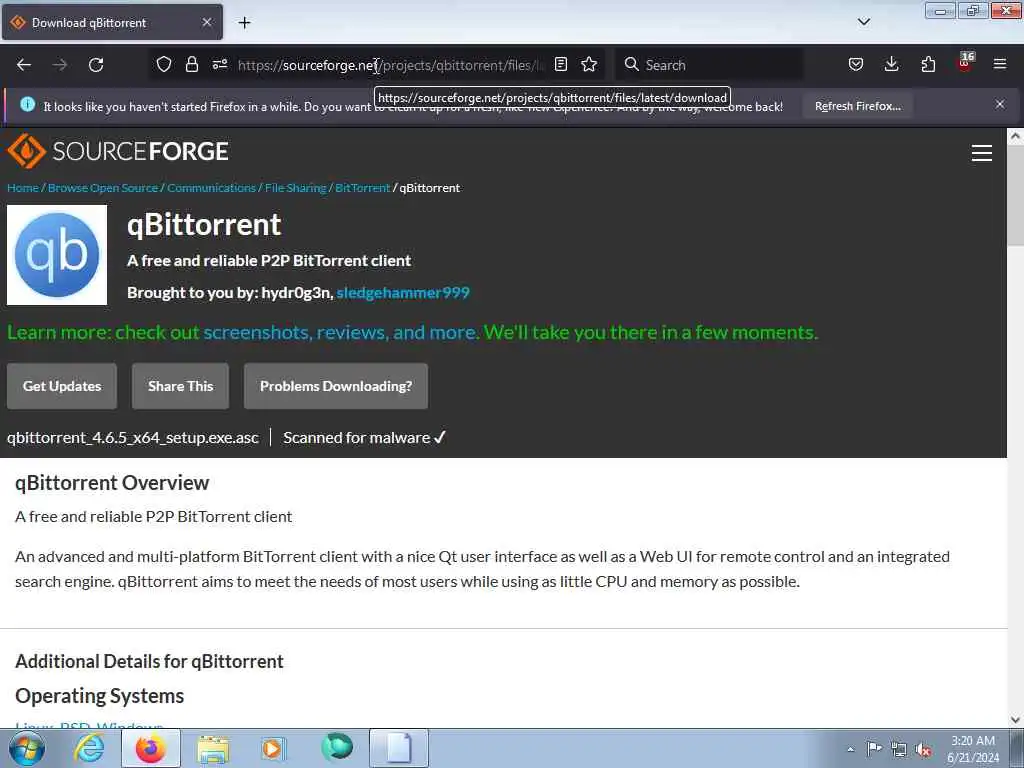Click the Operating Systems heading

pyautogui.click(x=99, y=696)
